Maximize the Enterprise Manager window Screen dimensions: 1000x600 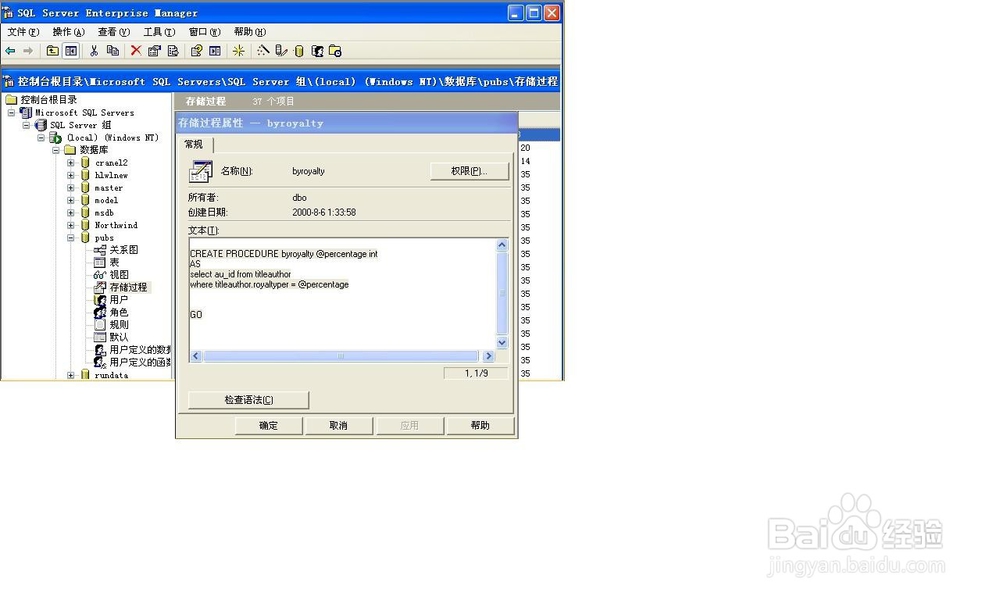[x=534, y=13]
